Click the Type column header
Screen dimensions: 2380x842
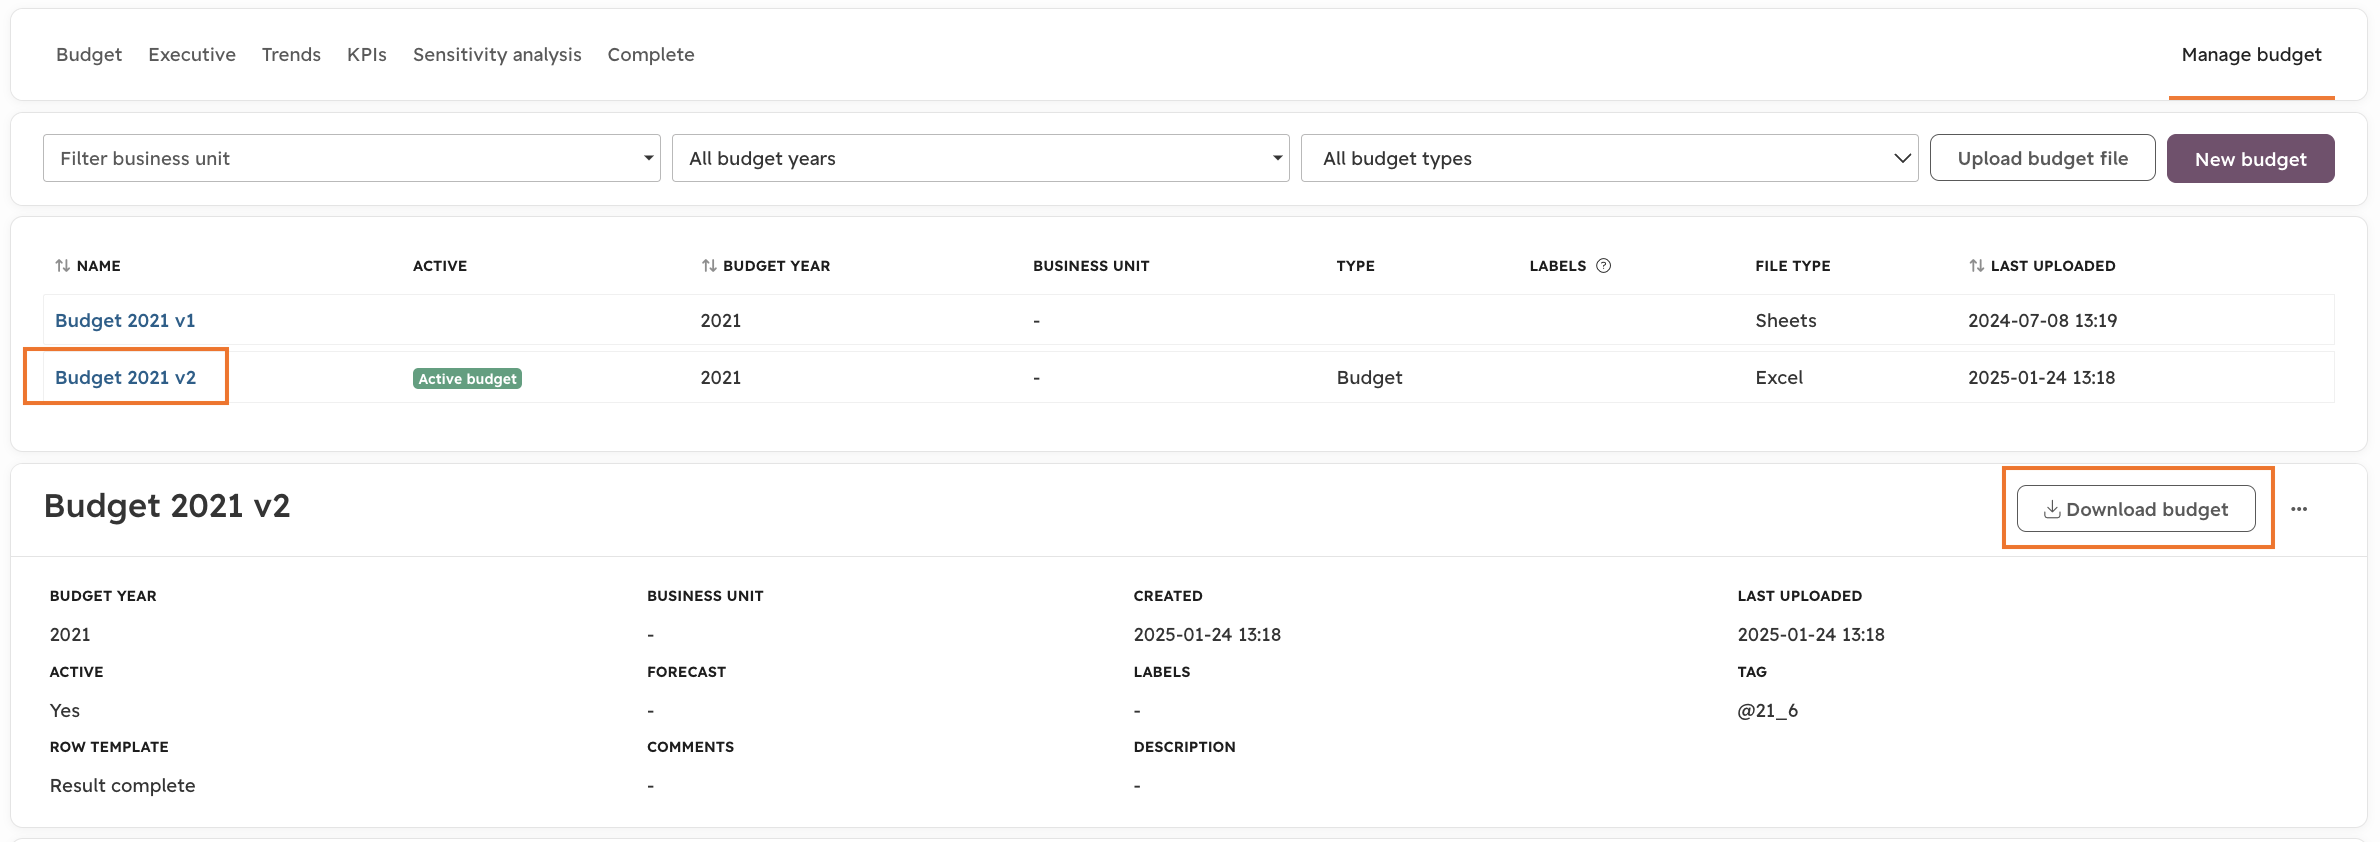point(1356,266)
